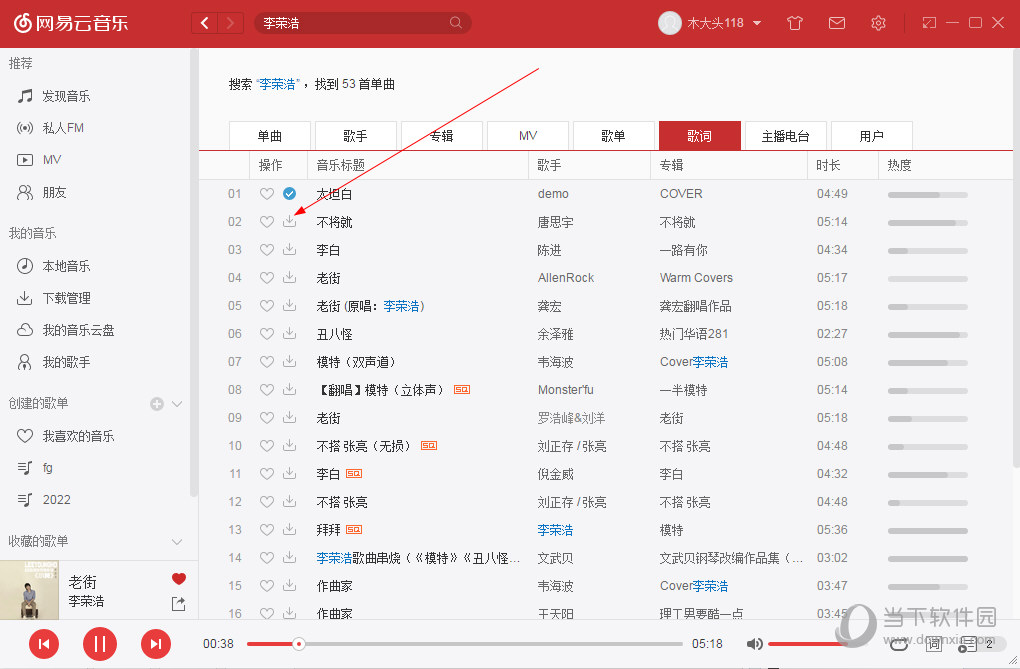Toggle the playback repeat mode
The width and height of the screenshot is (1020, 669).
point(899,645)
